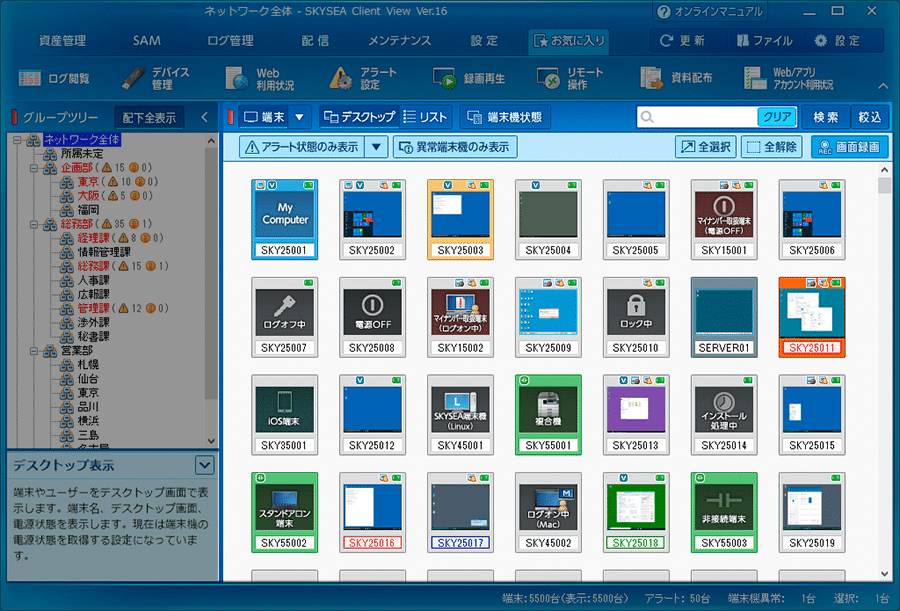Open メンテナンス menu

pos(399,41)
